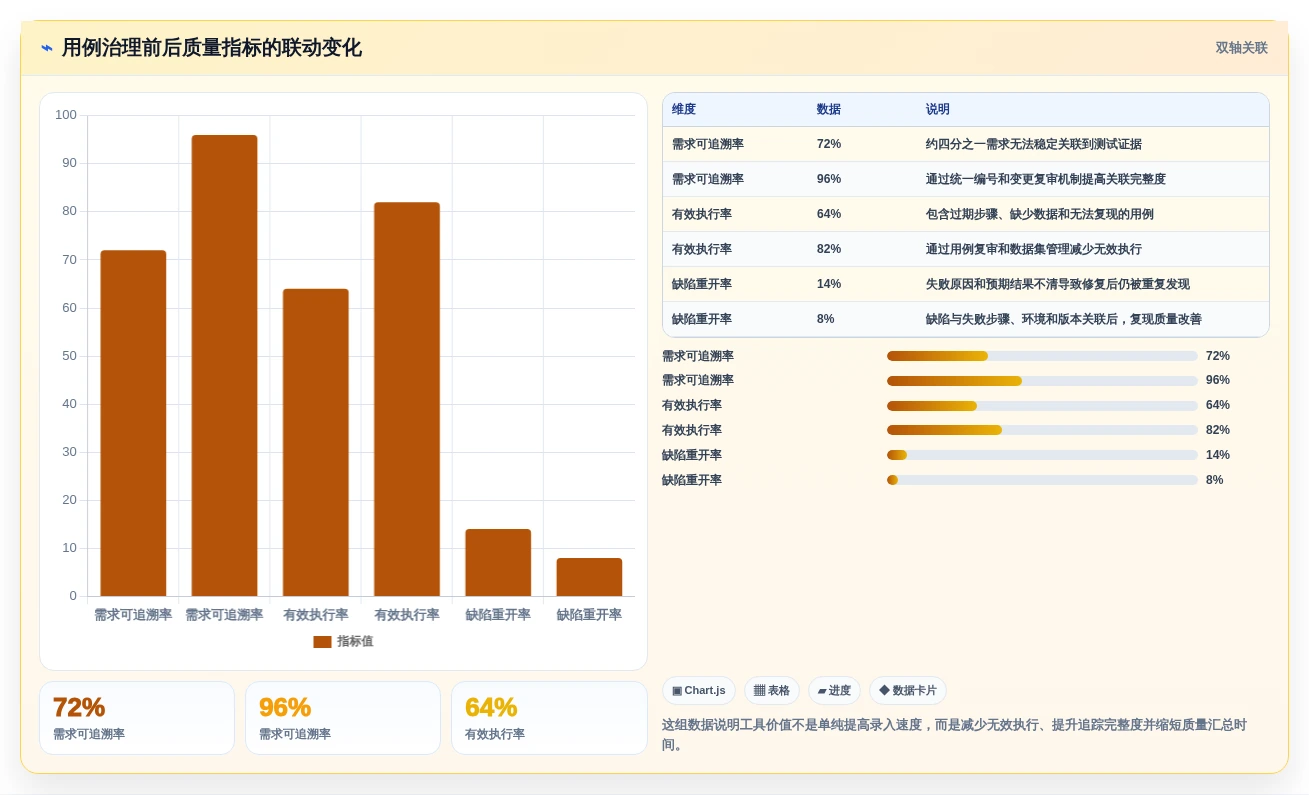Click the progress bar showing 64%
This screenshot has width=1309, height=795.
(1042, 406)
